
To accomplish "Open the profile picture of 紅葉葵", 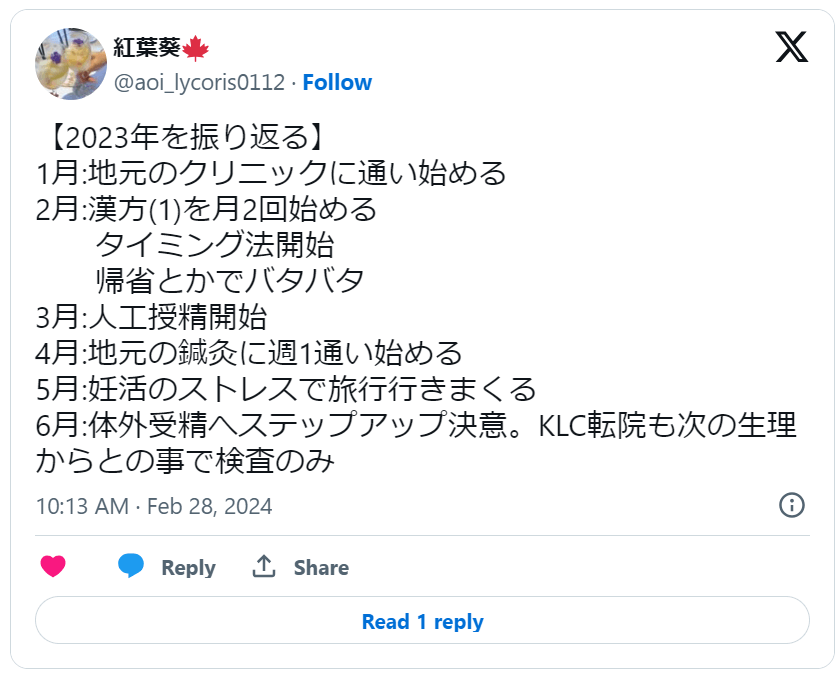I will click(x=71, y=64).
